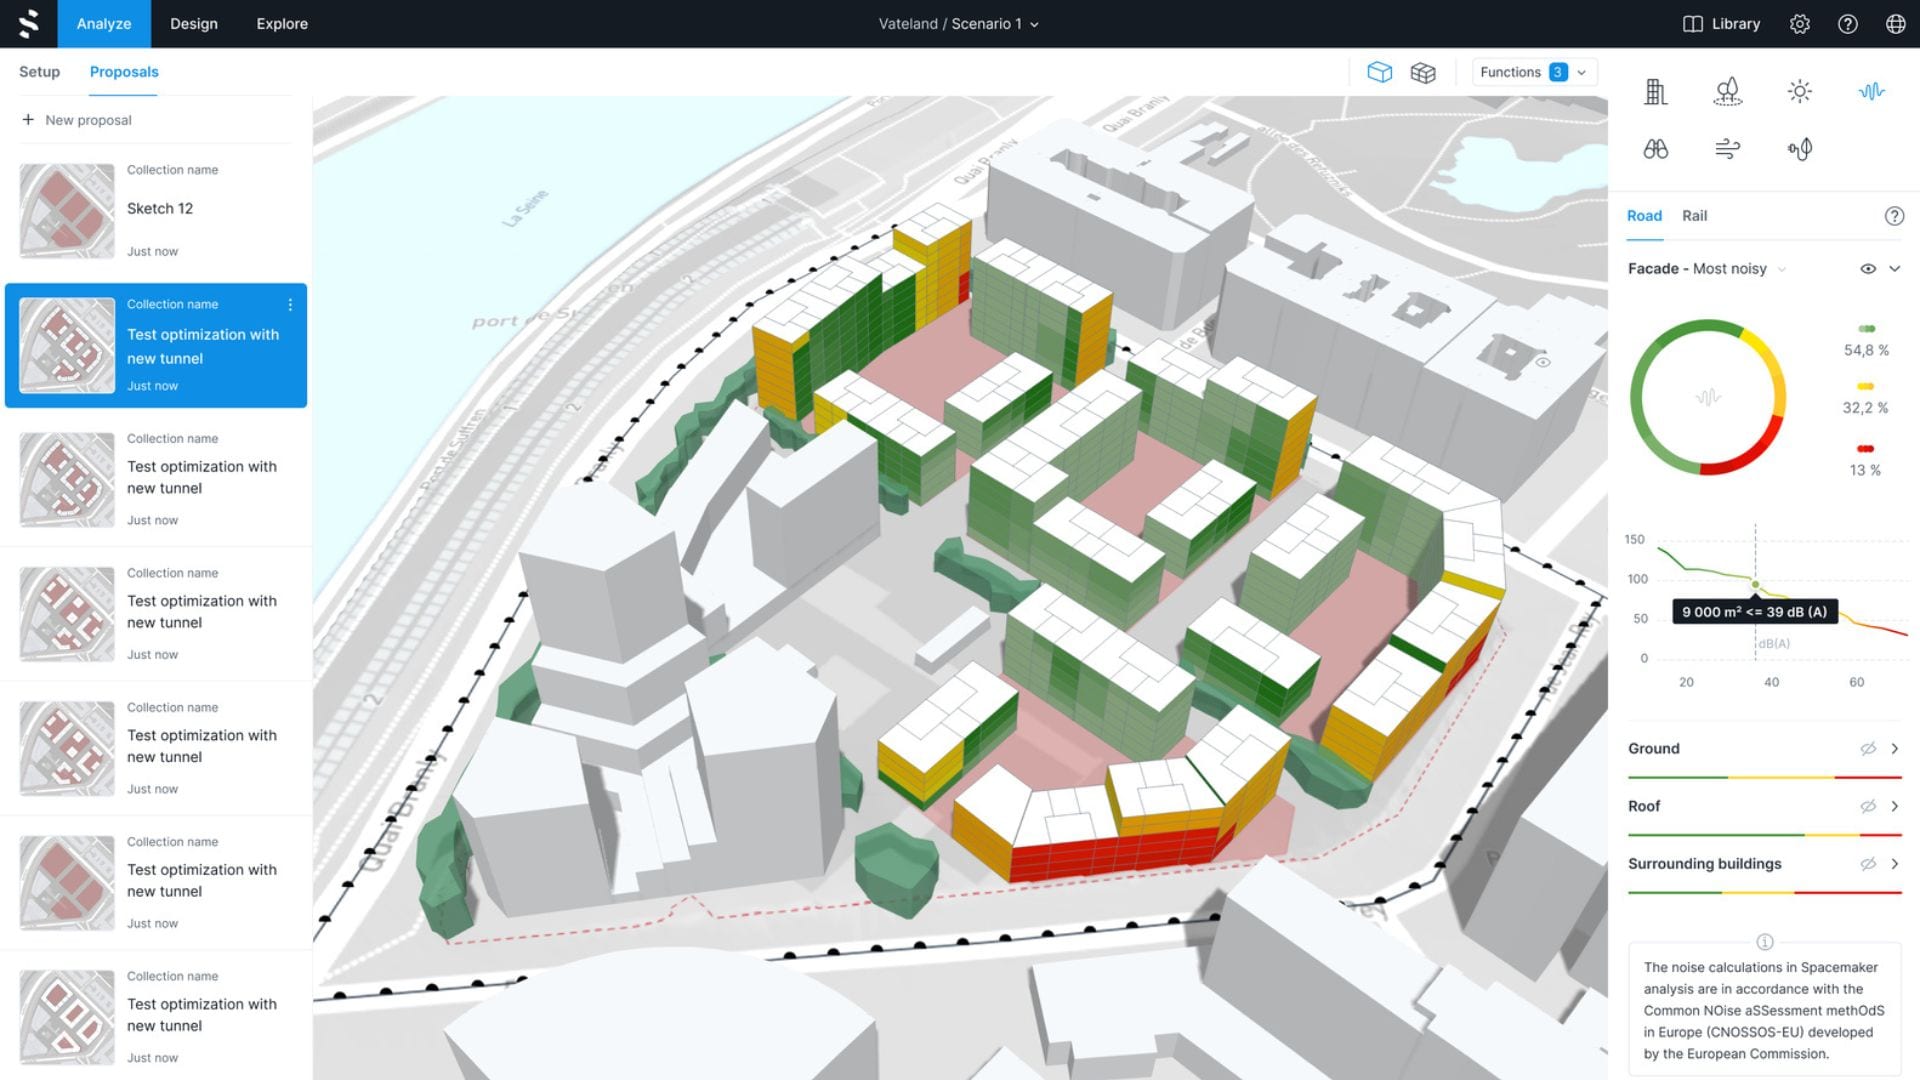
Task: Open the building area analysis icon
Action: 1655,91
